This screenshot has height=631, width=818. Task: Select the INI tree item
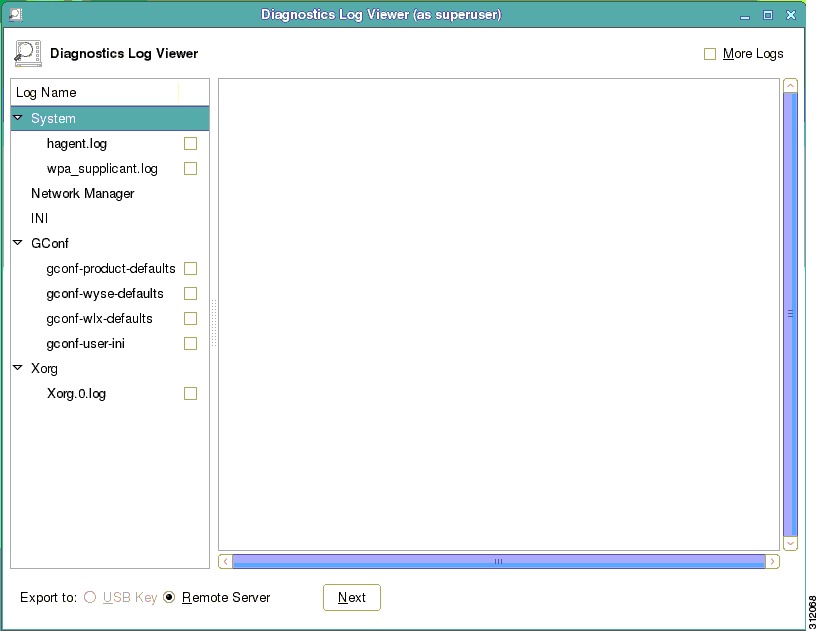tap(40, 219)
